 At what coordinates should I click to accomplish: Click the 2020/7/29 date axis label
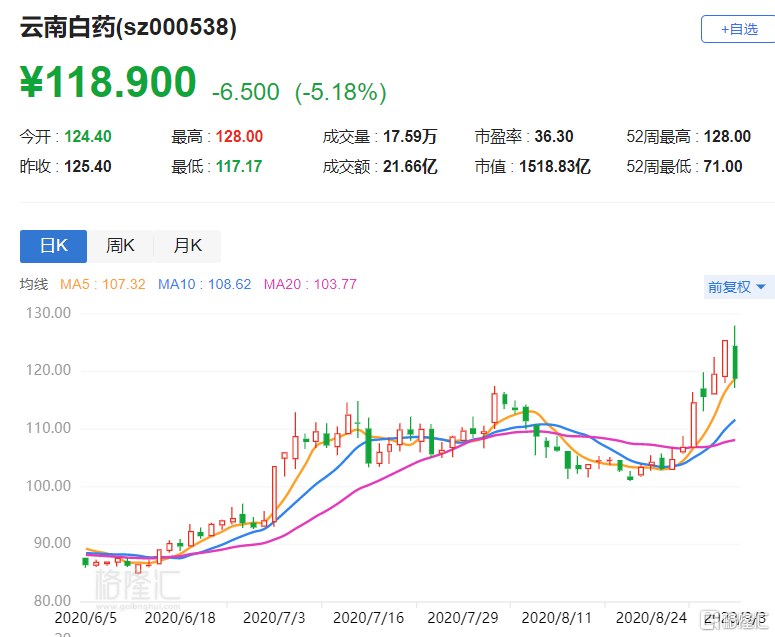pyautogui.click(x=463, y=618)
